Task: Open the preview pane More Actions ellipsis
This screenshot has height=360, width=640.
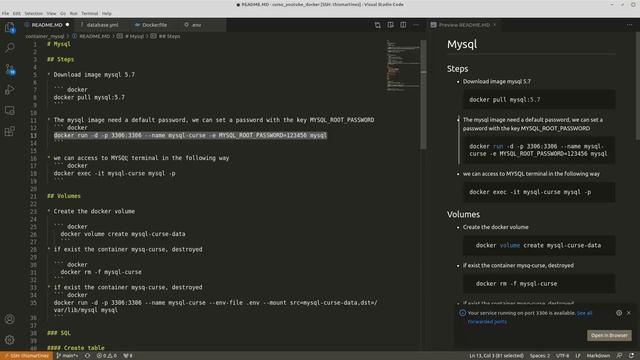Action: click(x=629, y=25)
